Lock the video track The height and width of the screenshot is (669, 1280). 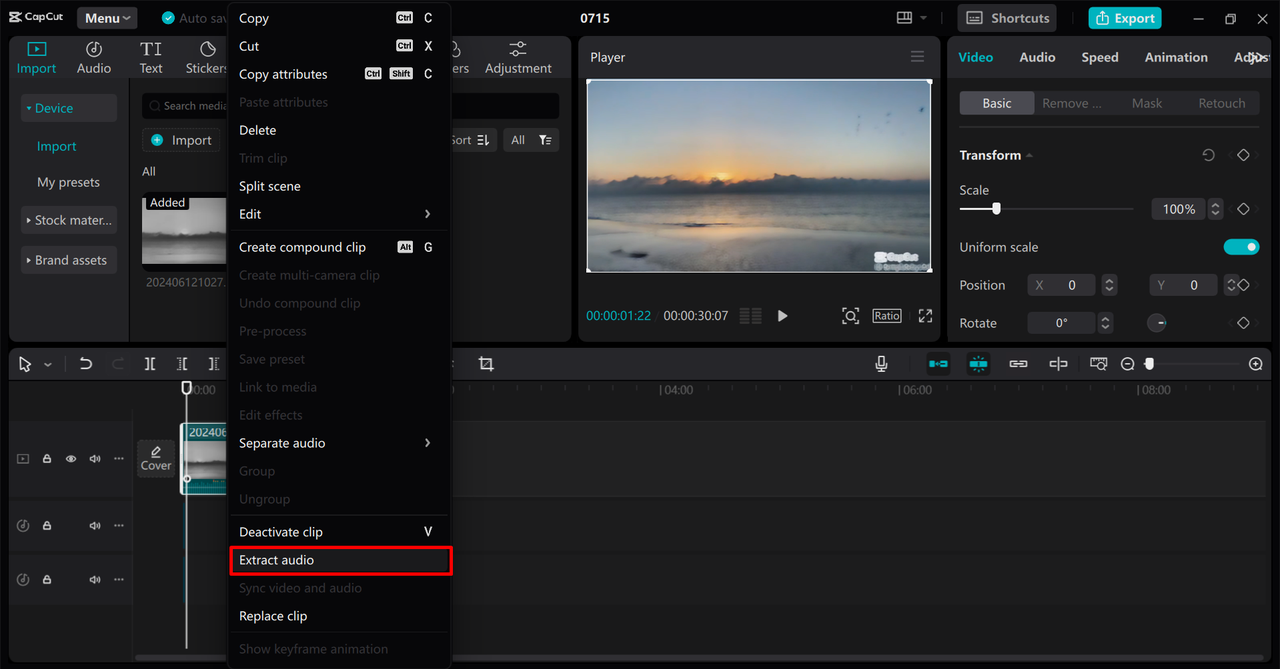pyautogui.click(x=47, y=459)
